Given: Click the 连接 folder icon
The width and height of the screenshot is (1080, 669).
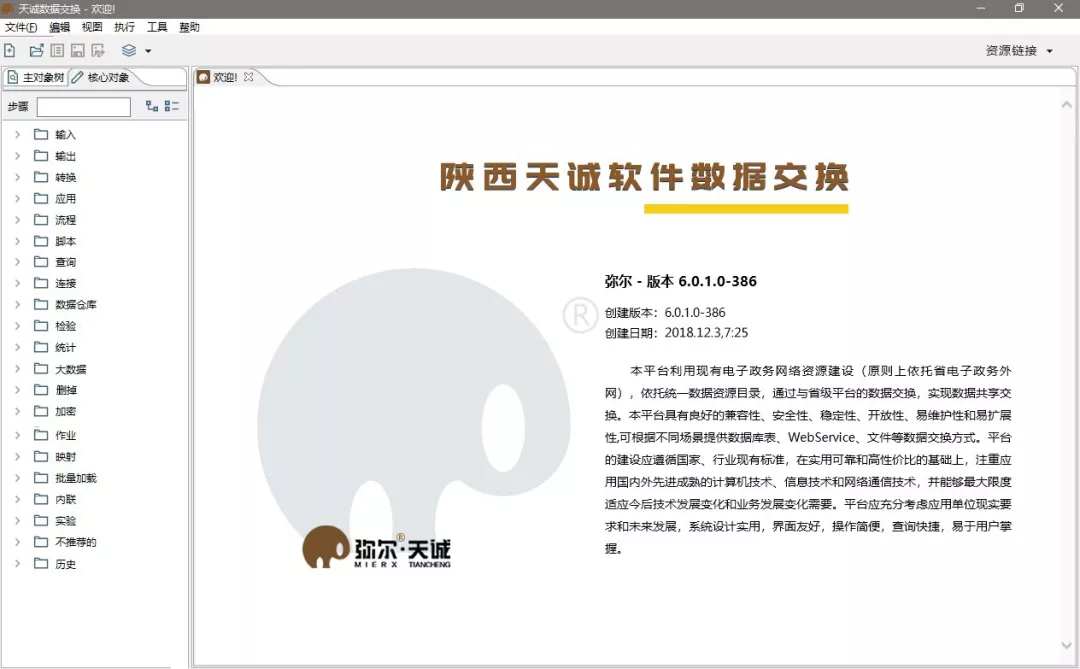Looking at the screenshot, I should [41, 282].
